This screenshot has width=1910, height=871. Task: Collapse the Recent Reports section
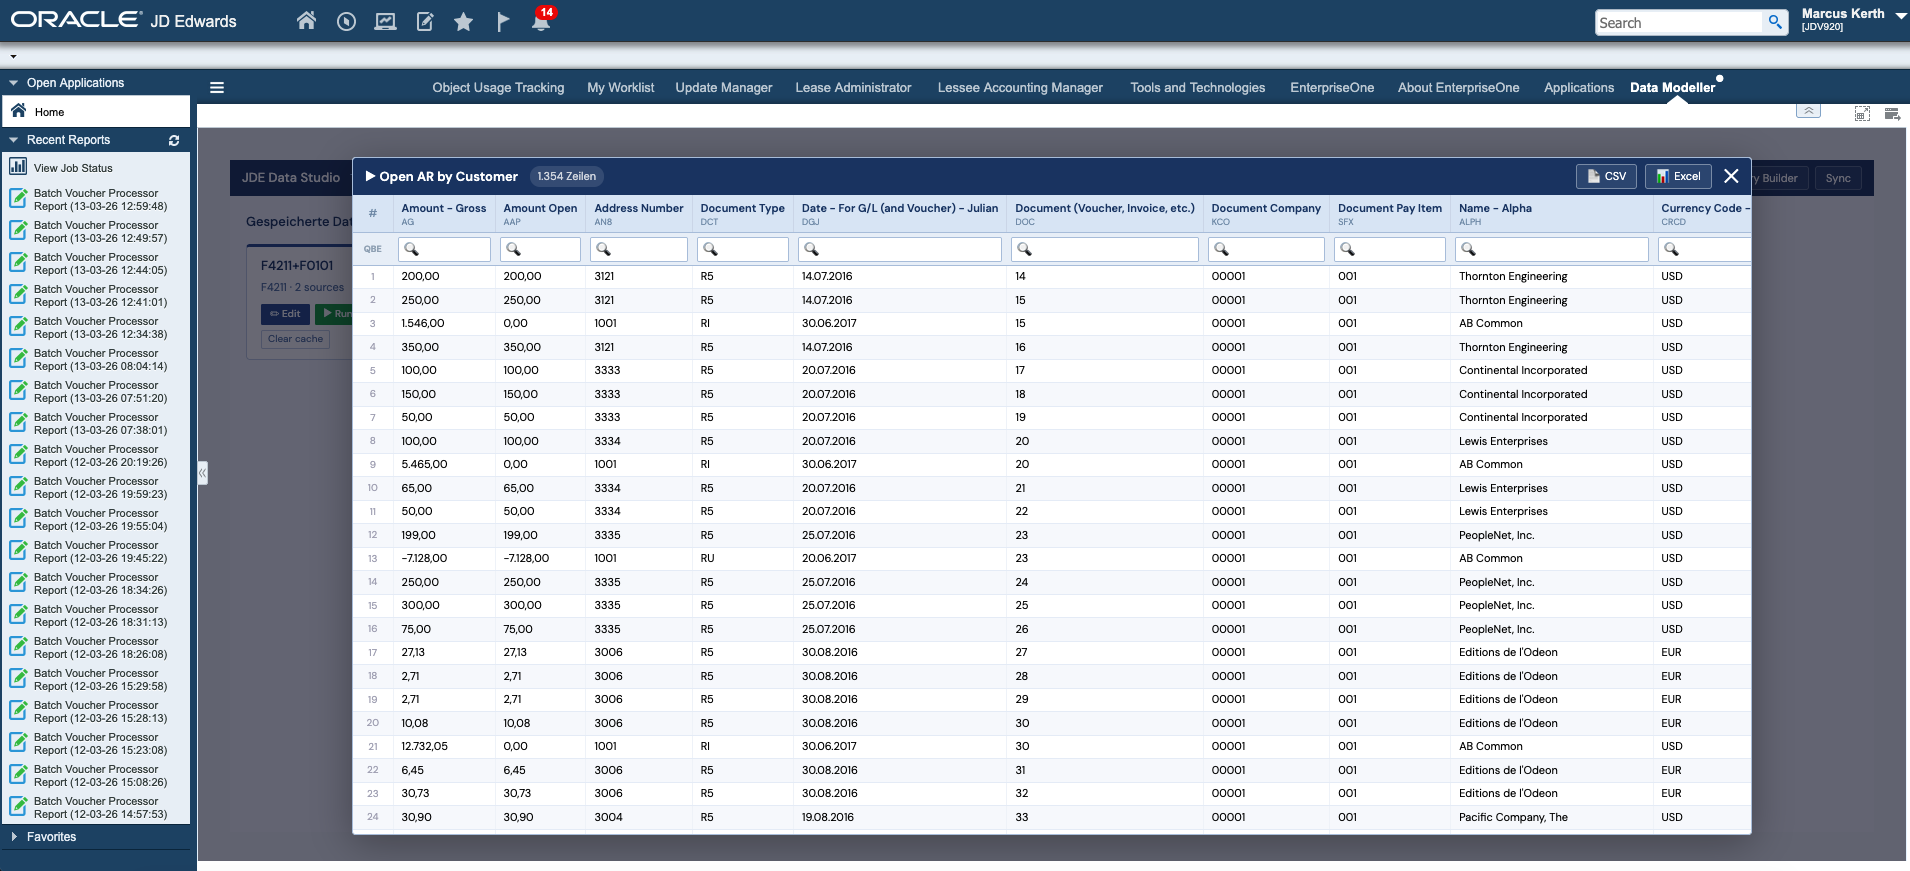tap(14, 140)
